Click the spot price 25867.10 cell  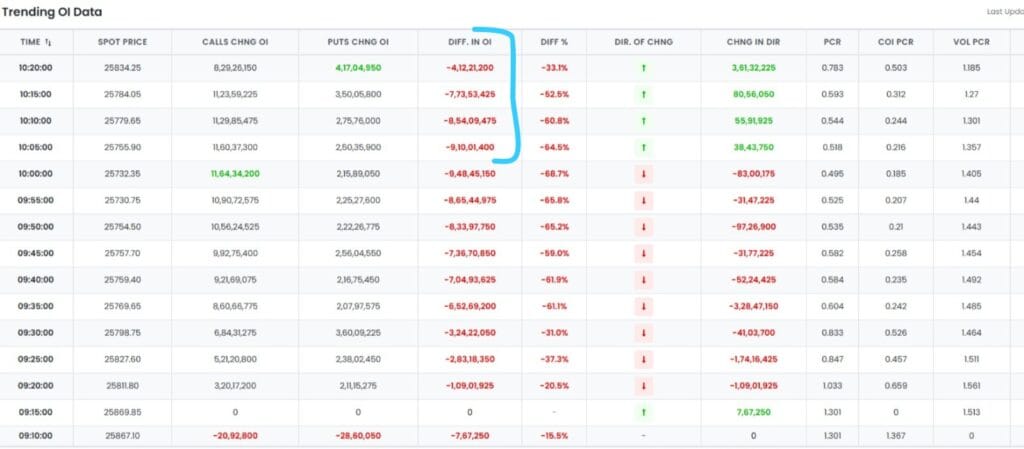click(x=120, y=436)
